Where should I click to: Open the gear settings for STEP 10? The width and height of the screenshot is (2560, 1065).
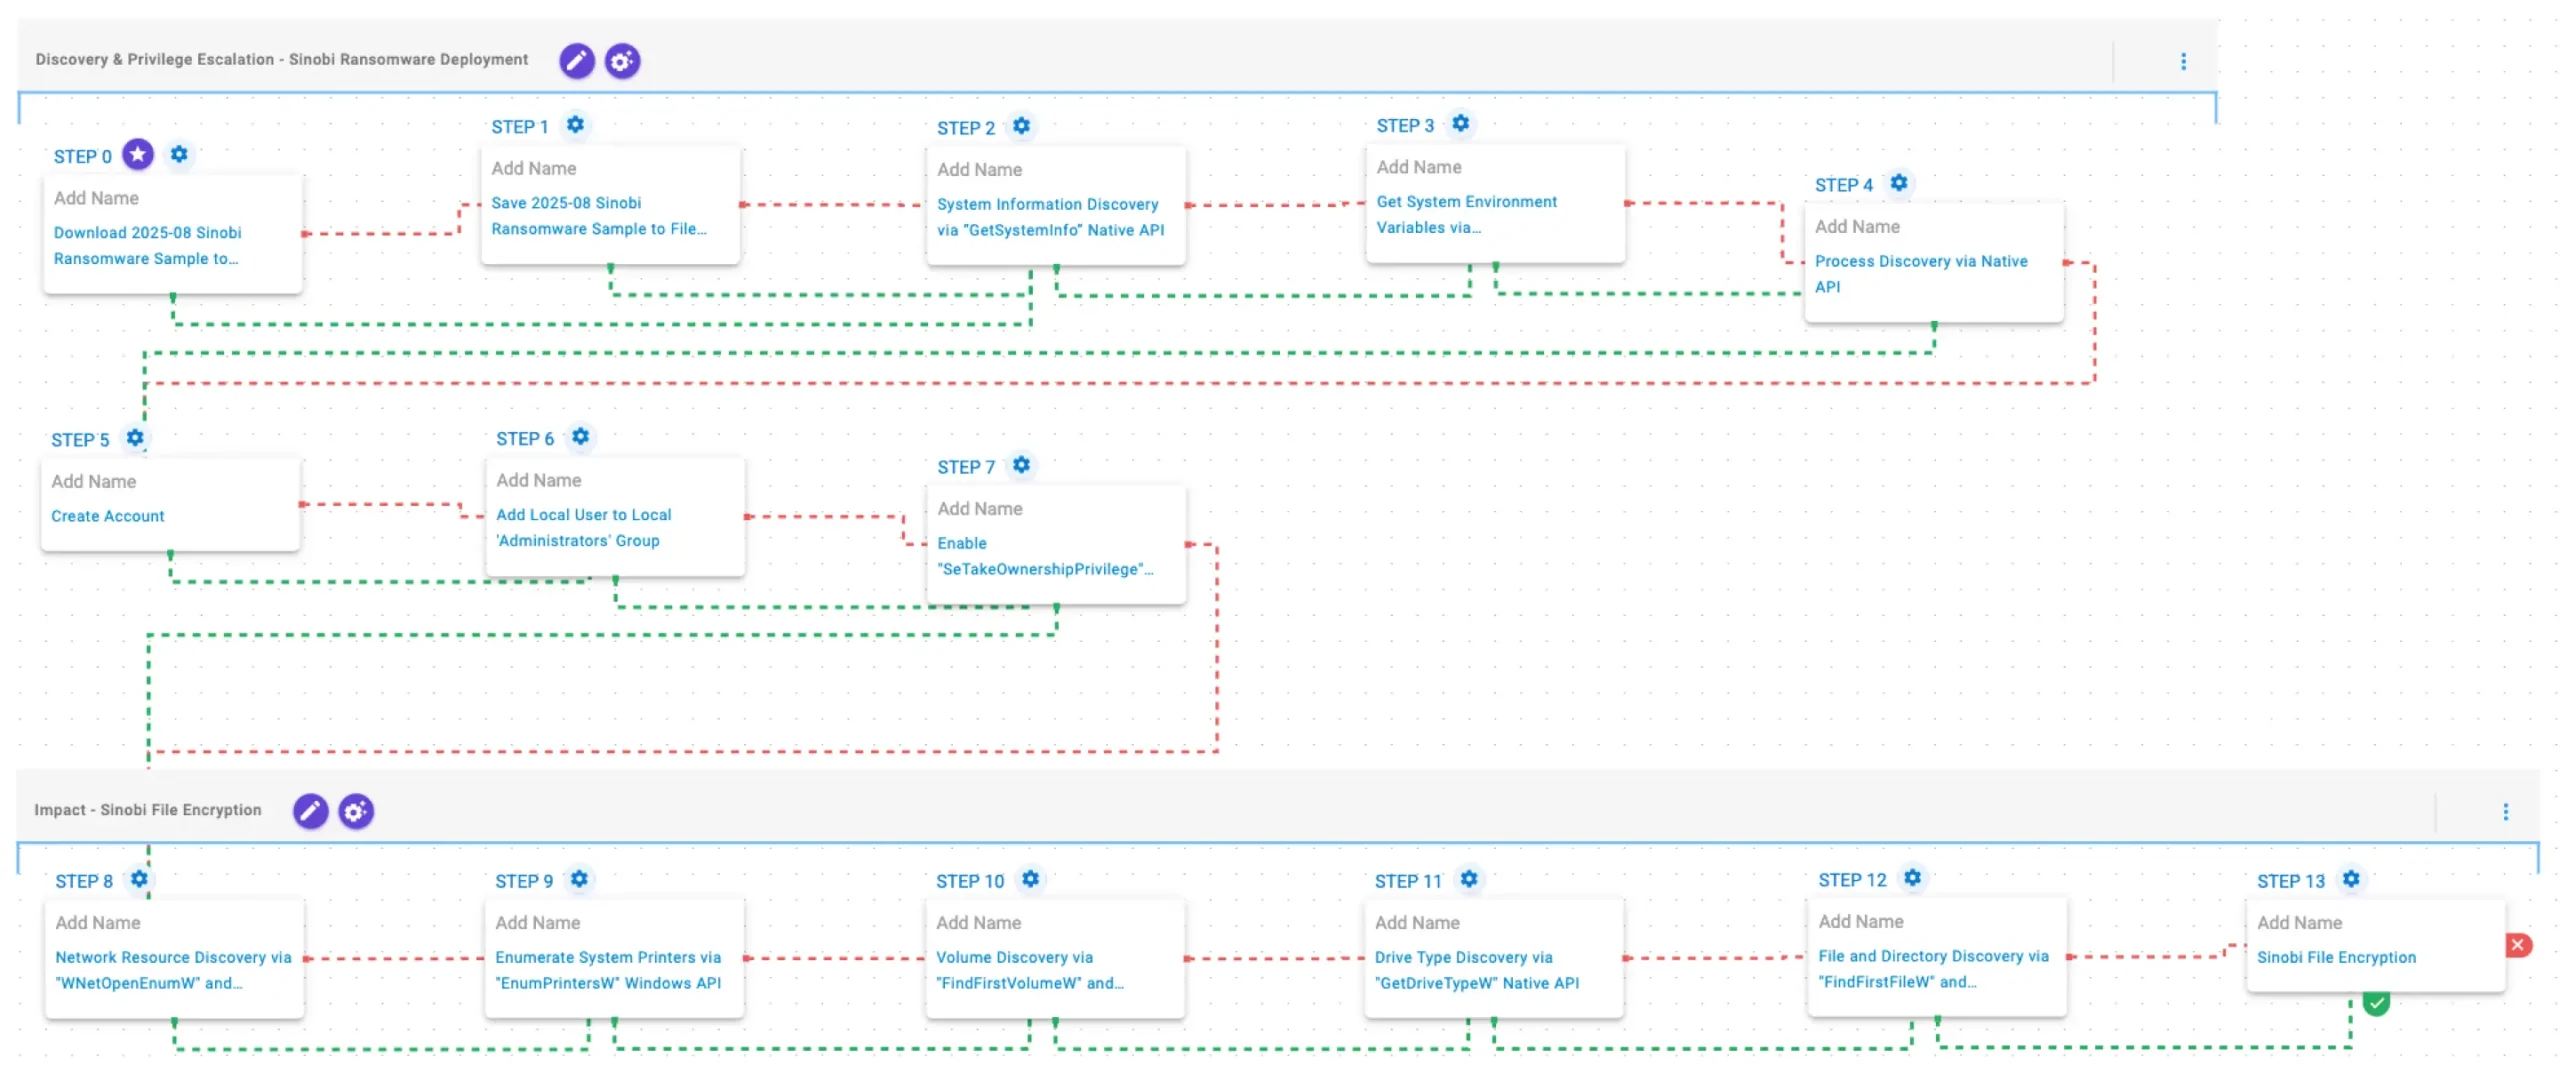click(1030, 879)
